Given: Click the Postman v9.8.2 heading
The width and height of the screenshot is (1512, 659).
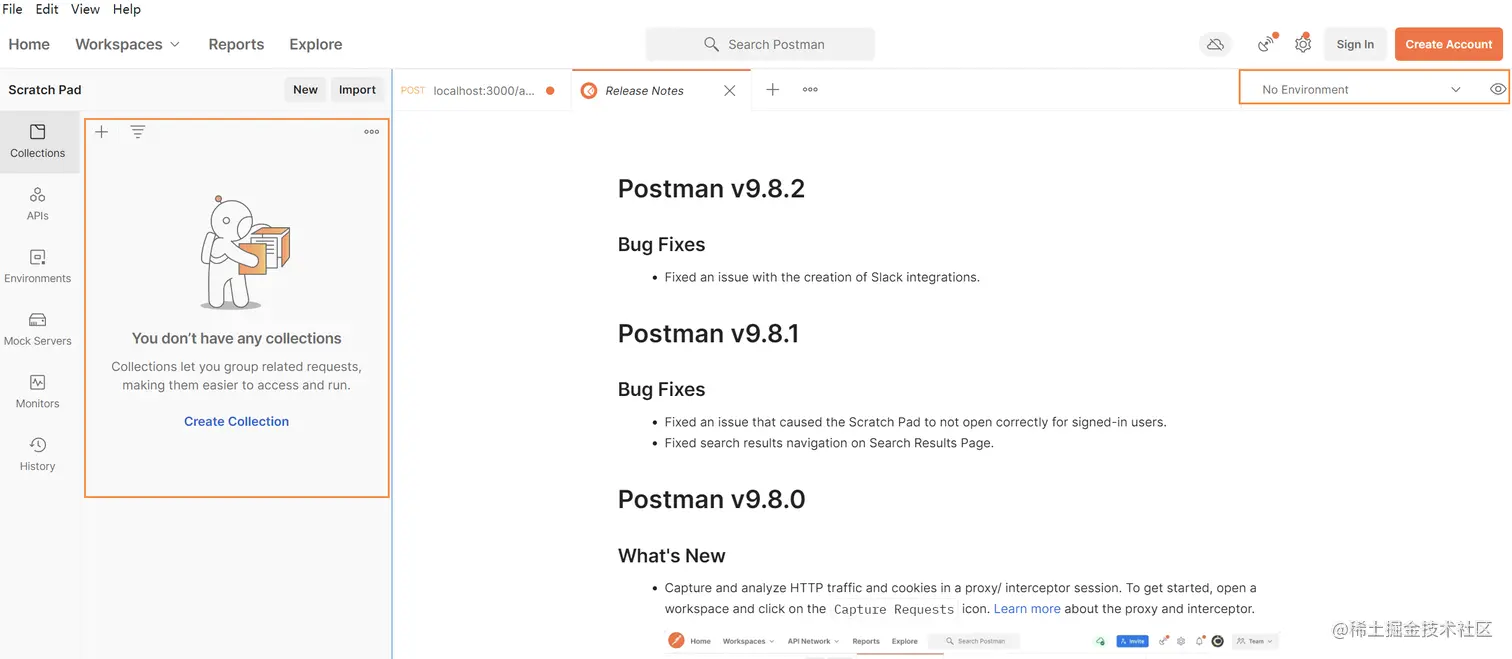Looking at the screenshot, I should [x=711, y=189].
